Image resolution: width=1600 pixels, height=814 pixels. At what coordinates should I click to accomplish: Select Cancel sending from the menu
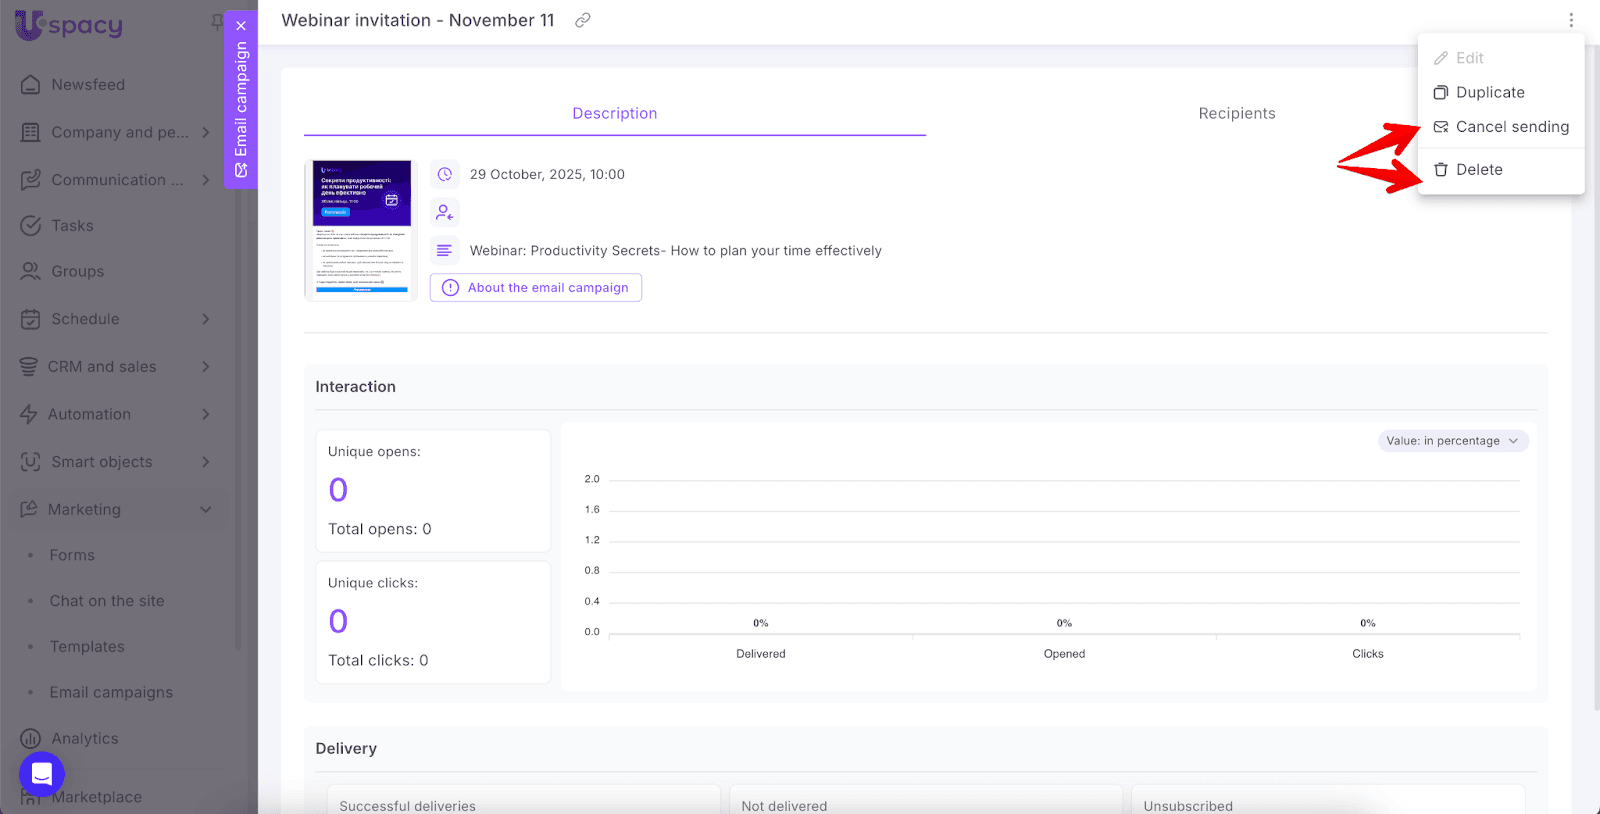click(x=1511, y=127)
